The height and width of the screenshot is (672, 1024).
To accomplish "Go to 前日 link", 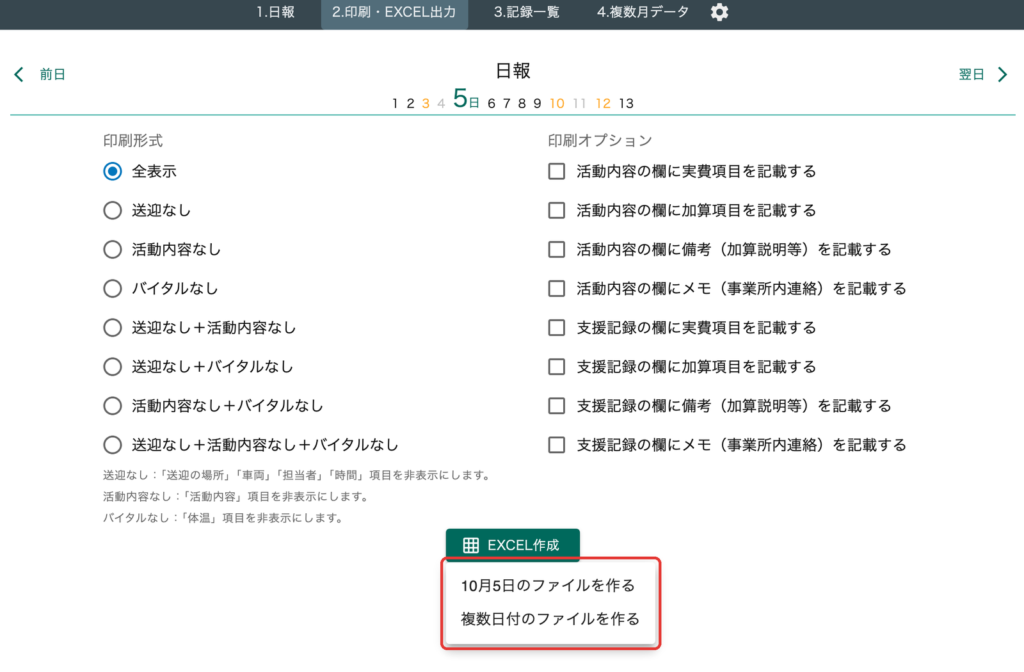I will tap(52, 74).
